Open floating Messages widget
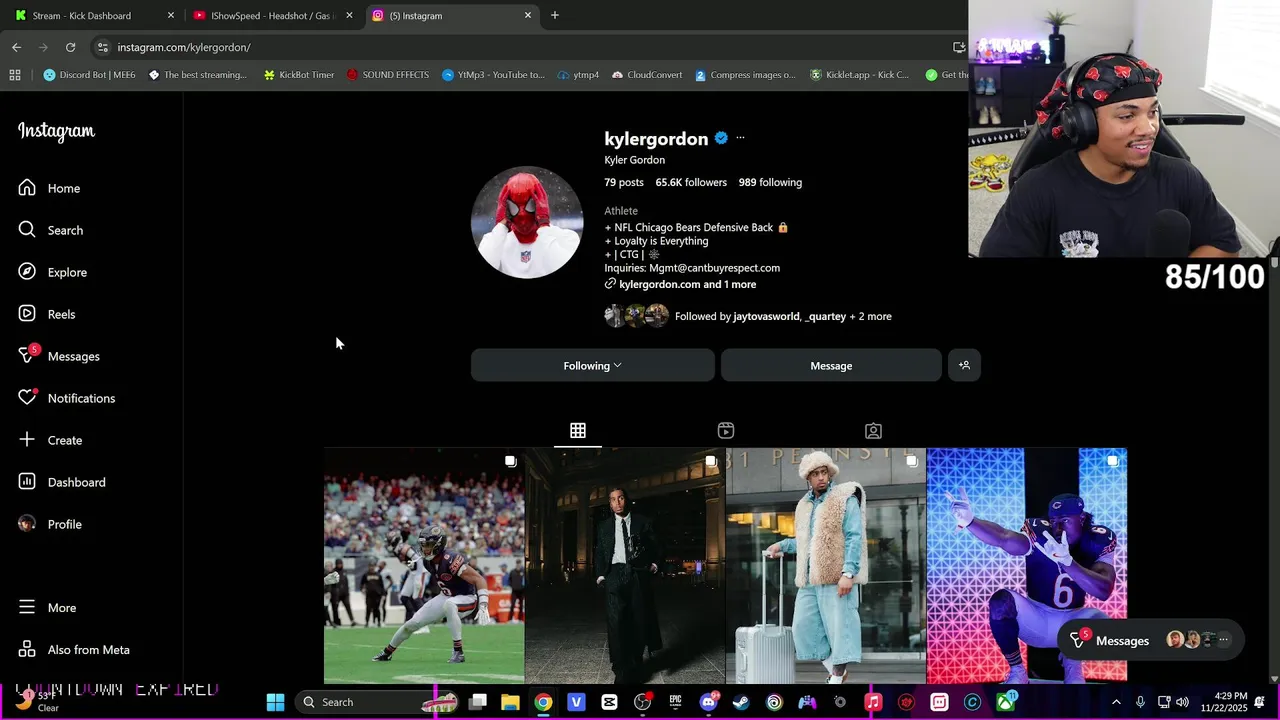This screenshot has height=720, width=1280. 1150,640
